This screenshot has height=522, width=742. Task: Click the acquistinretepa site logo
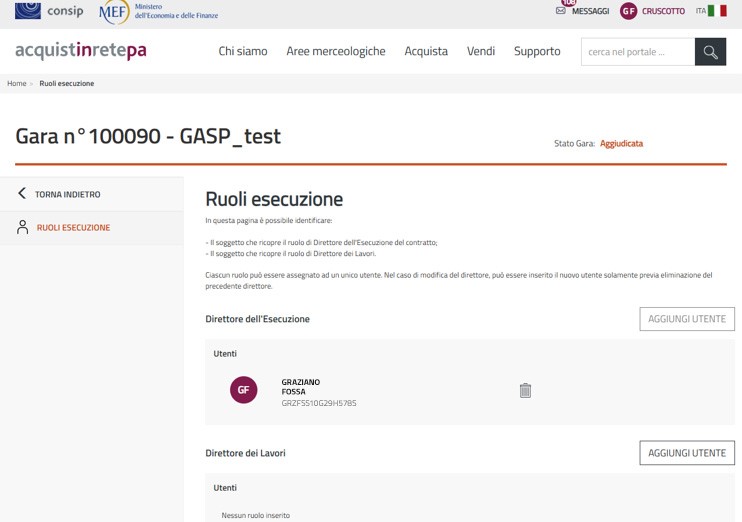tap(81, 51)
